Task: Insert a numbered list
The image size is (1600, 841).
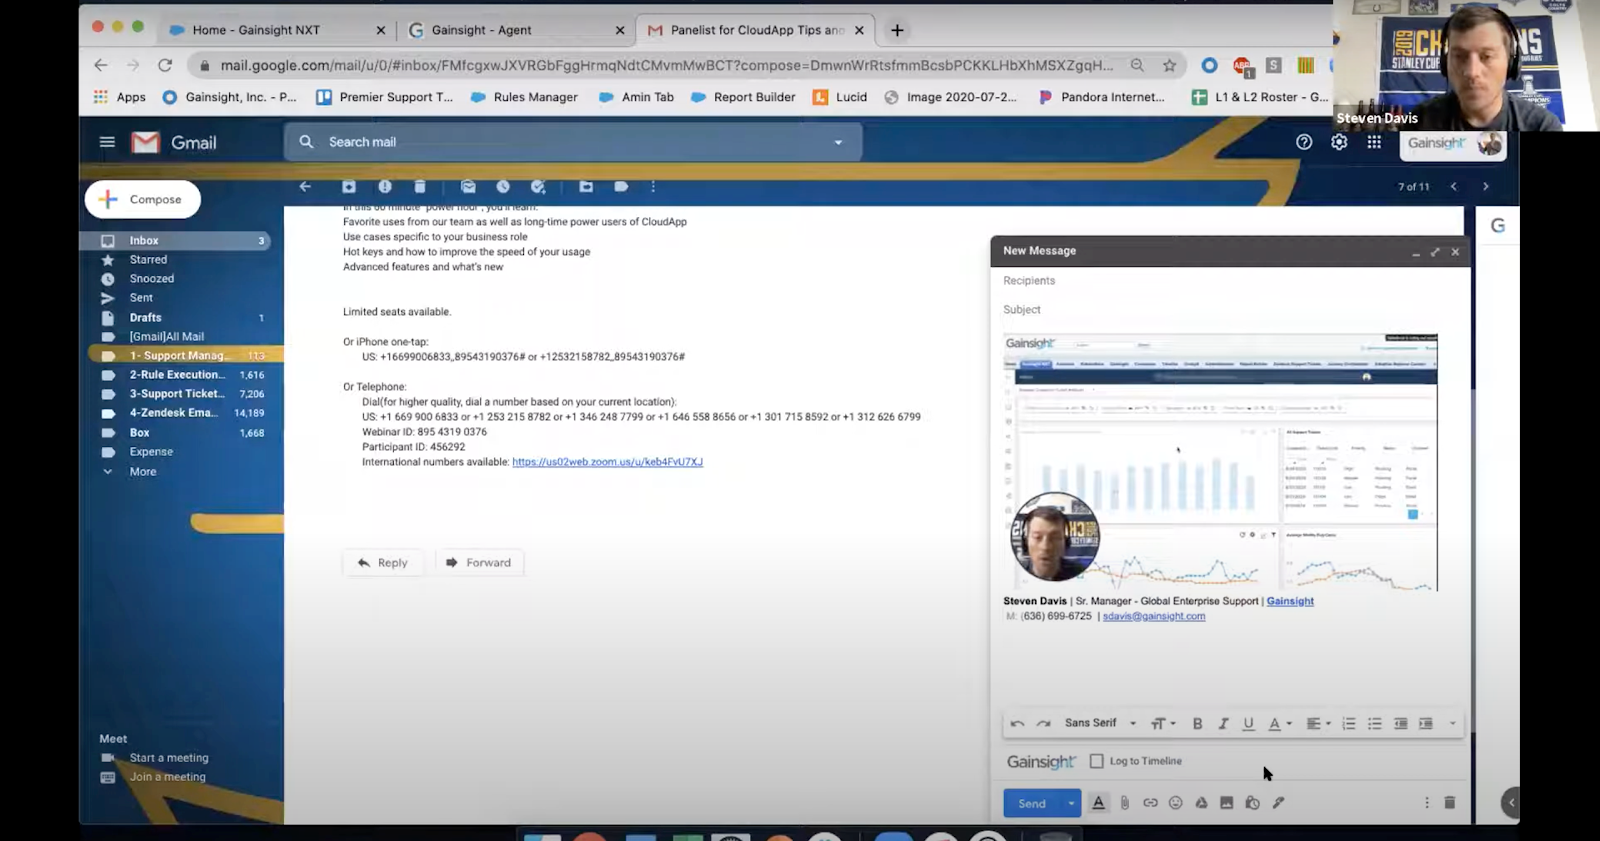Action: click(1349, 724)
